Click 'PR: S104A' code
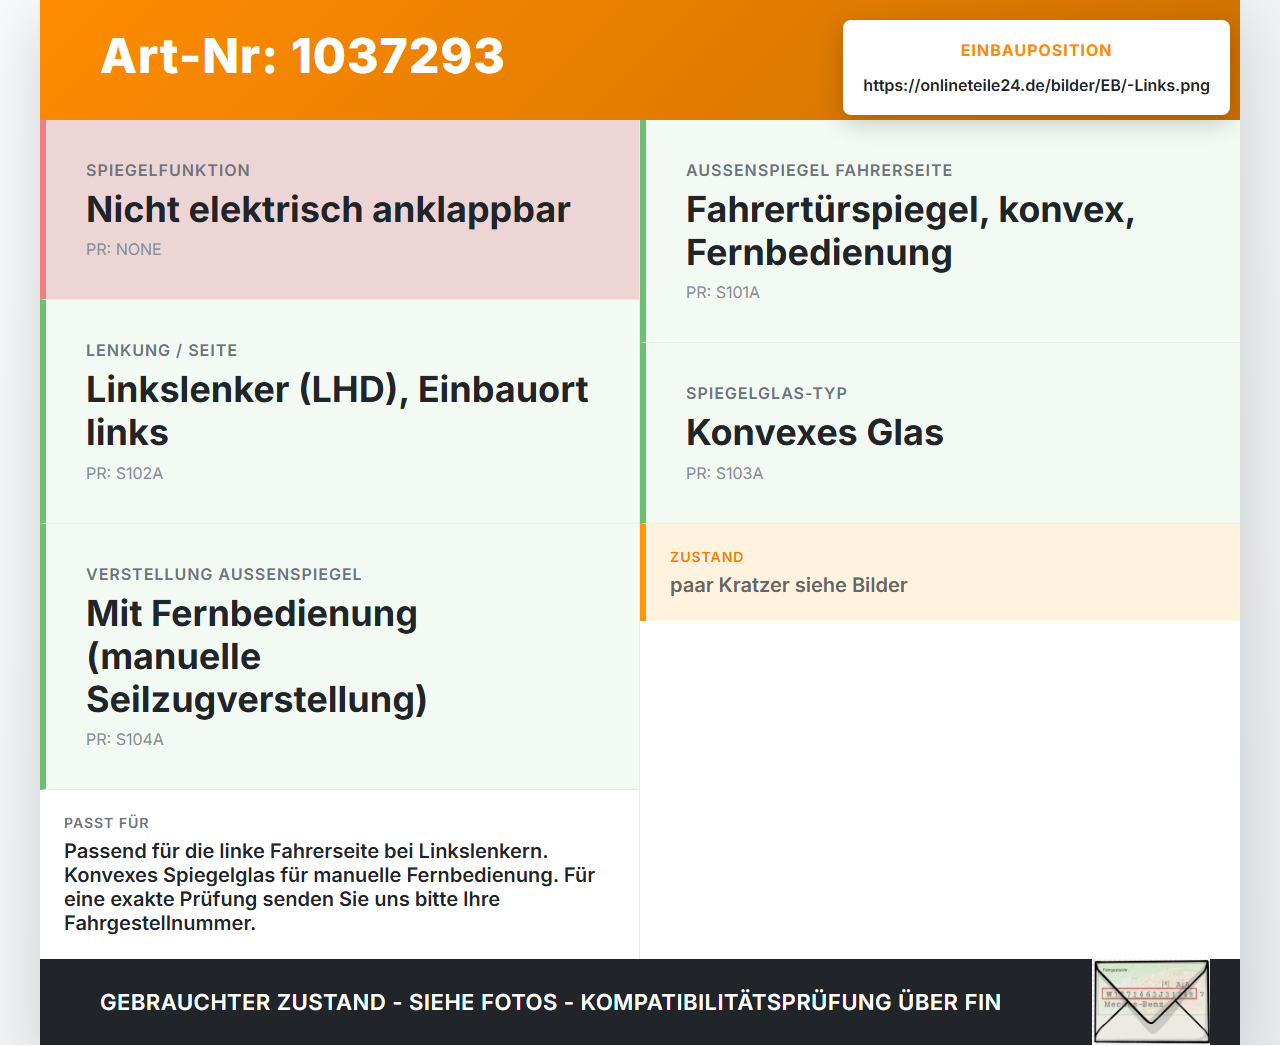 [125, 739]
